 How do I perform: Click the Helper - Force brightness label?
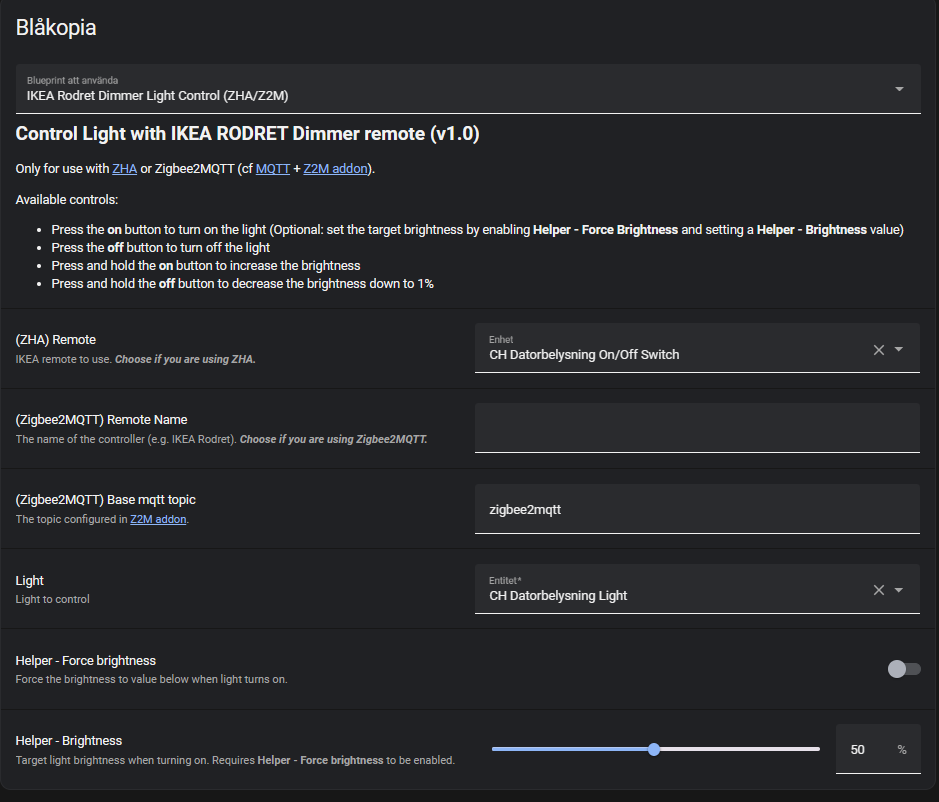click(x=86, y=661)
